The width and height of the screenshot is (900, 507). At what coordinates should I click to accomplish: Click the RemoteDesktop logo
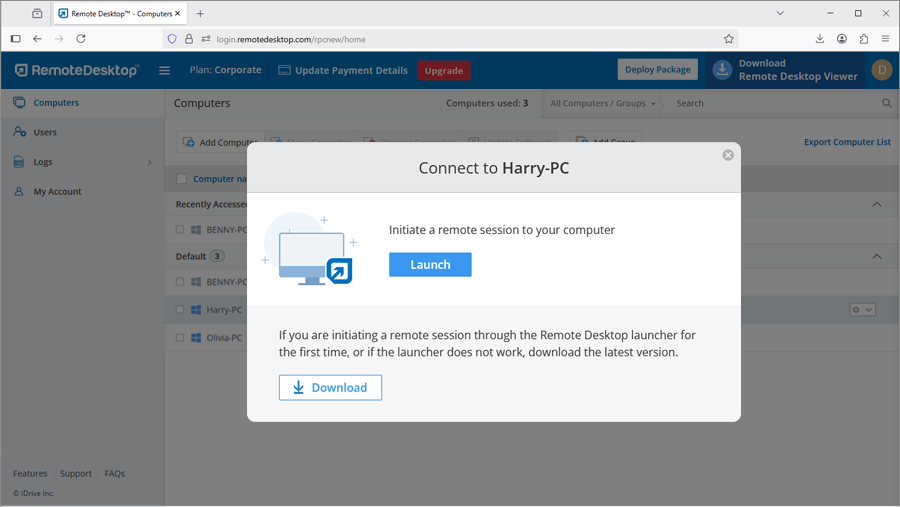click(x=77, y=70)
